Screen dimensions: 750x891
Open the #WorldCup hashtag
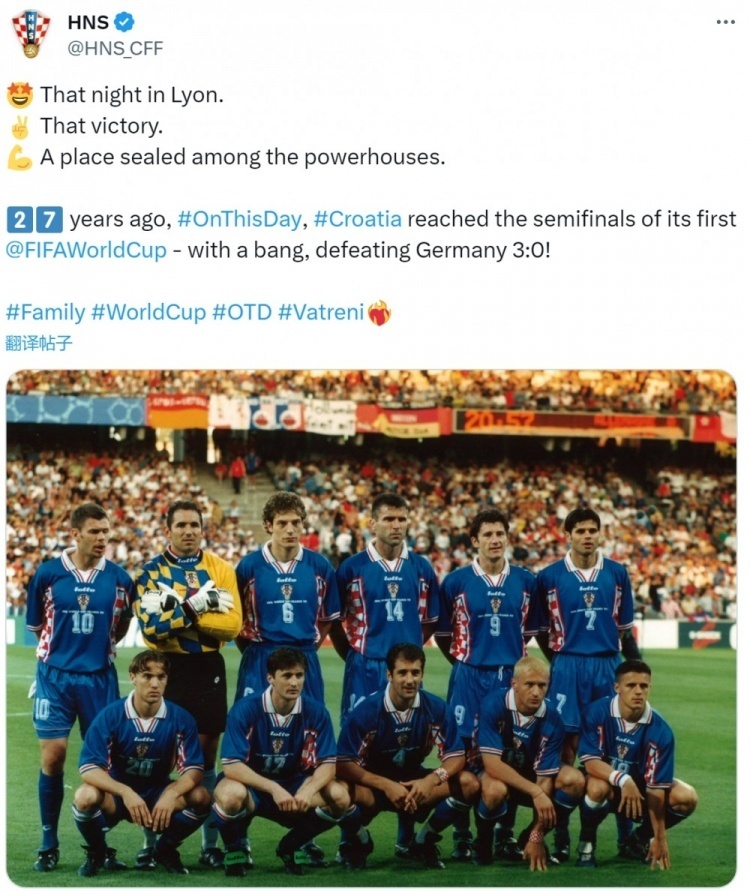tap(148, 312)
